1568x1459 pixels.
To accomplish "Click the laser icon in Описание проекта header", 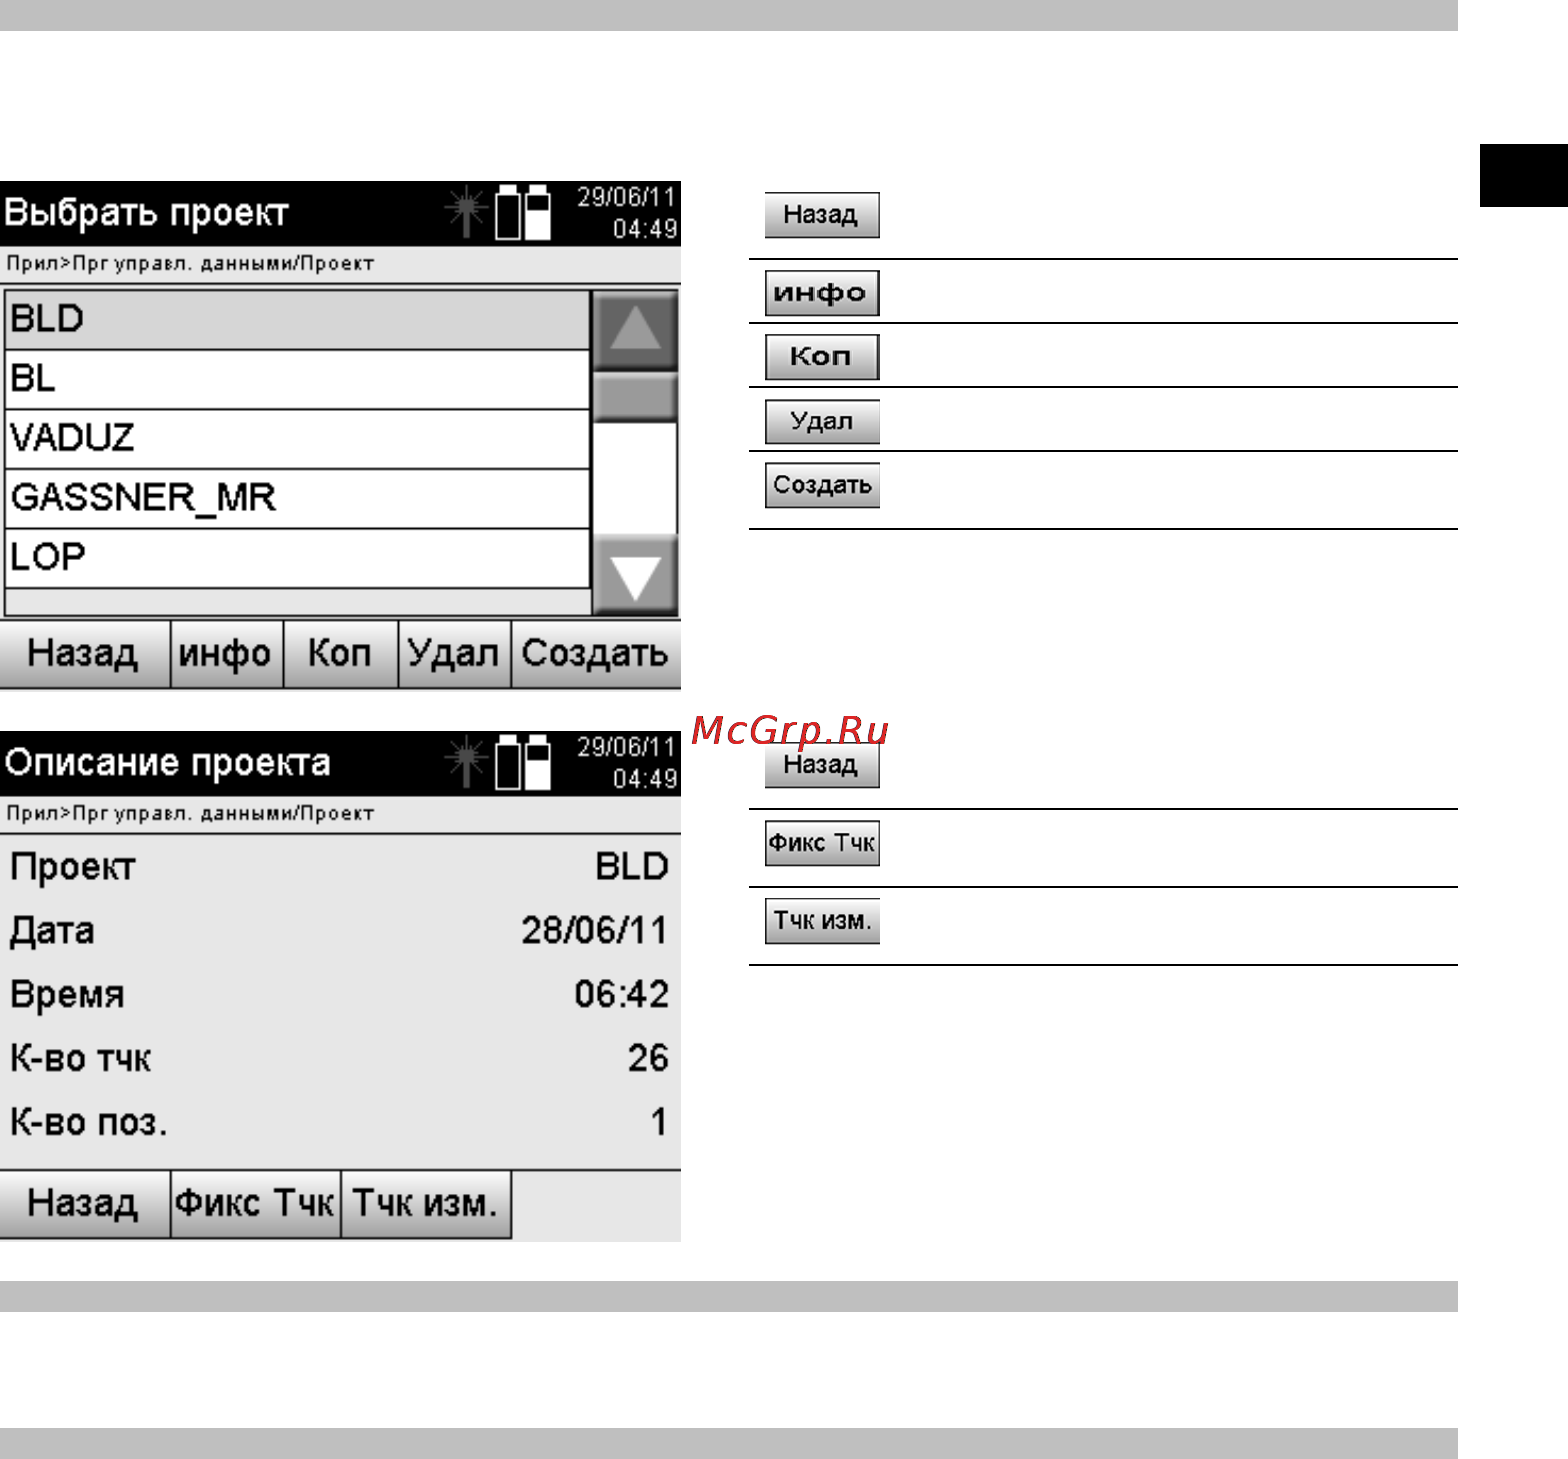I will [466, 761].
